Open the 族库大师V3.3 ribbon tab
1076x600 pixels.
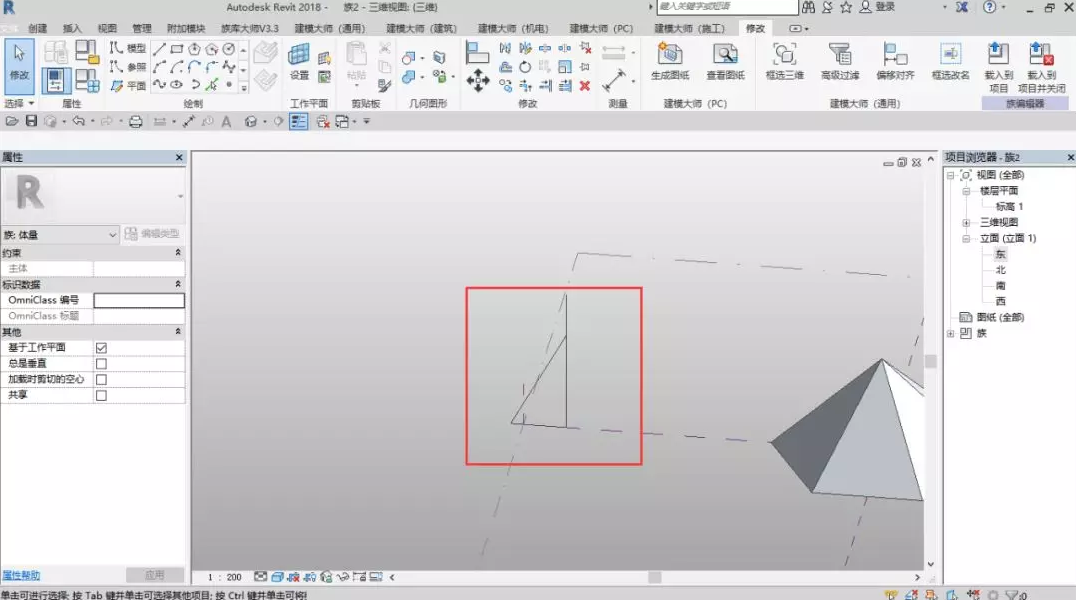[250, 29]
